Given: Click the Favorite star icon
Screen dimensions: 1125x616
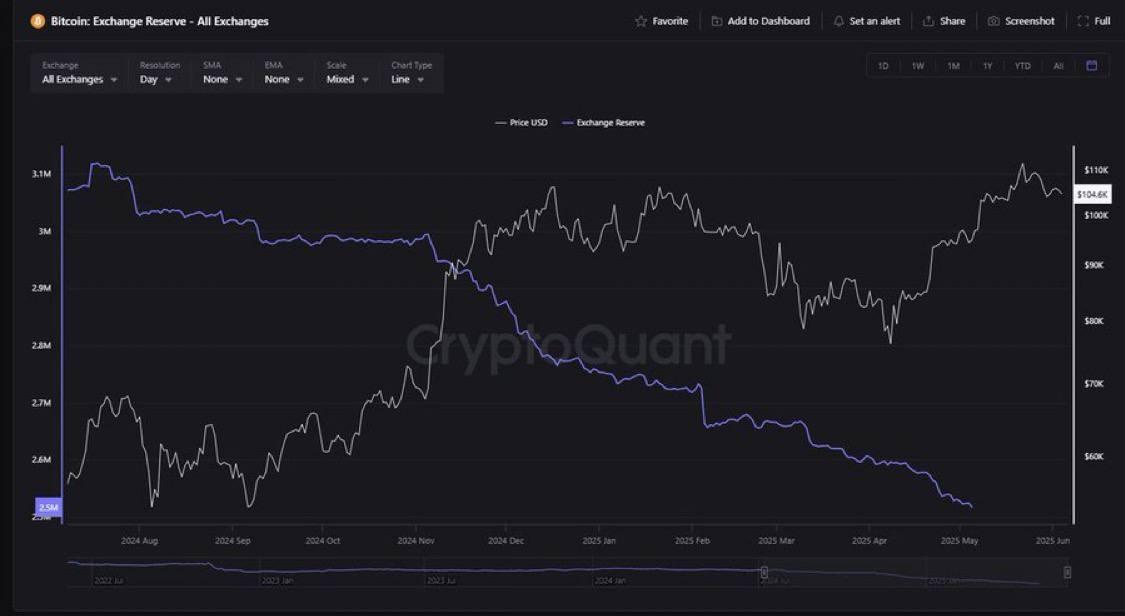Looking at the screenshot, I should (x=641, y=21).
